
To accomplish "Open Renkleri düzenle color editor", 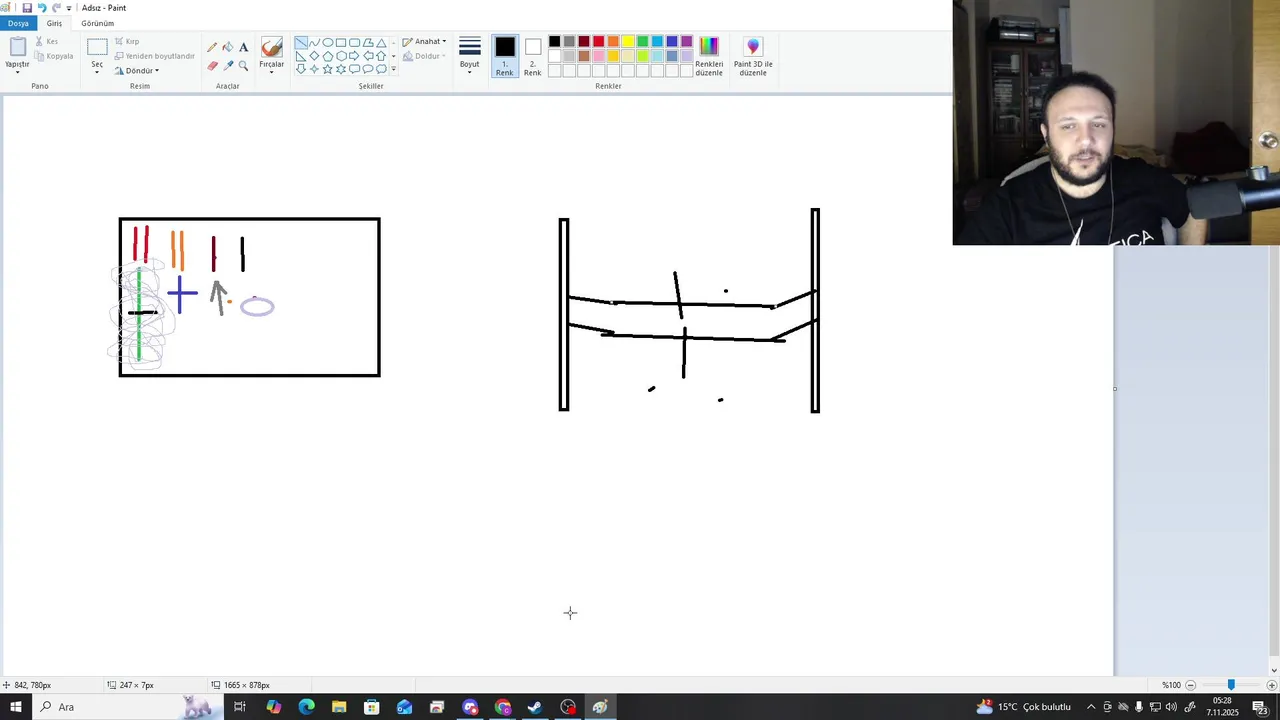I will point(709,57).
